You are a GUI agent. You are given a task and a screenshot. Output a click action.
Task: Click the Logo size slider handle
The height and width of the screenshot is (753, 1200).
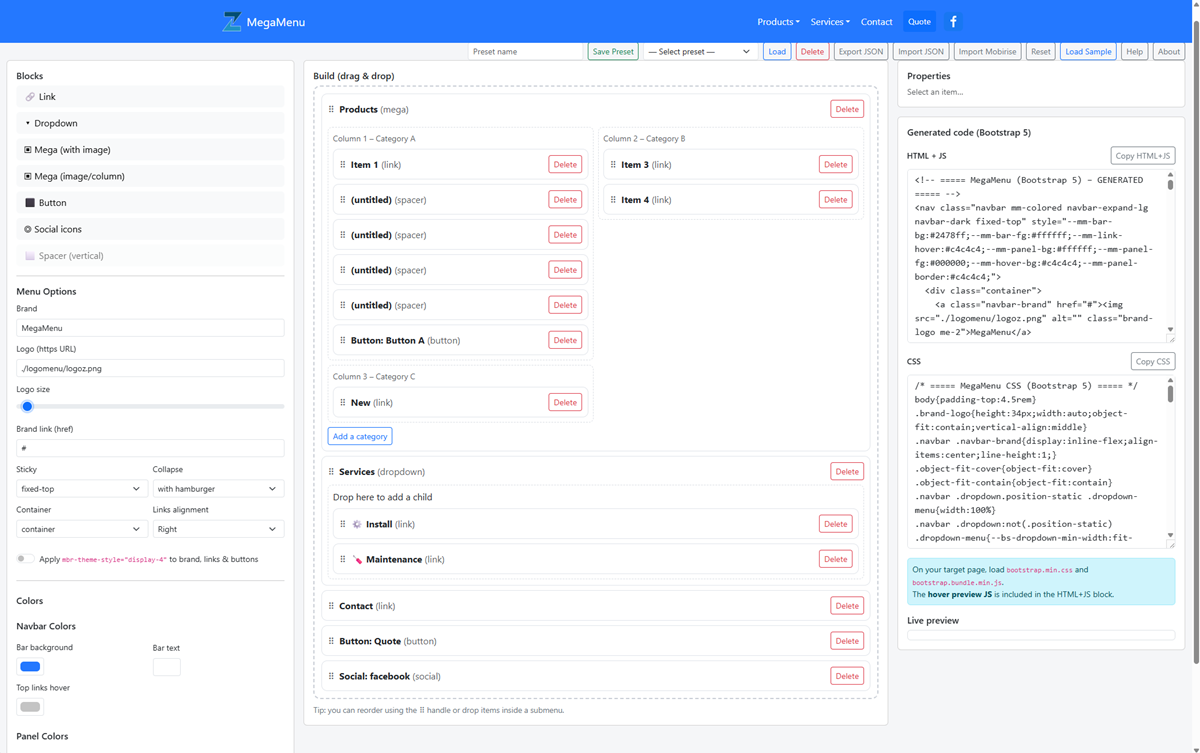click(27, 406)
